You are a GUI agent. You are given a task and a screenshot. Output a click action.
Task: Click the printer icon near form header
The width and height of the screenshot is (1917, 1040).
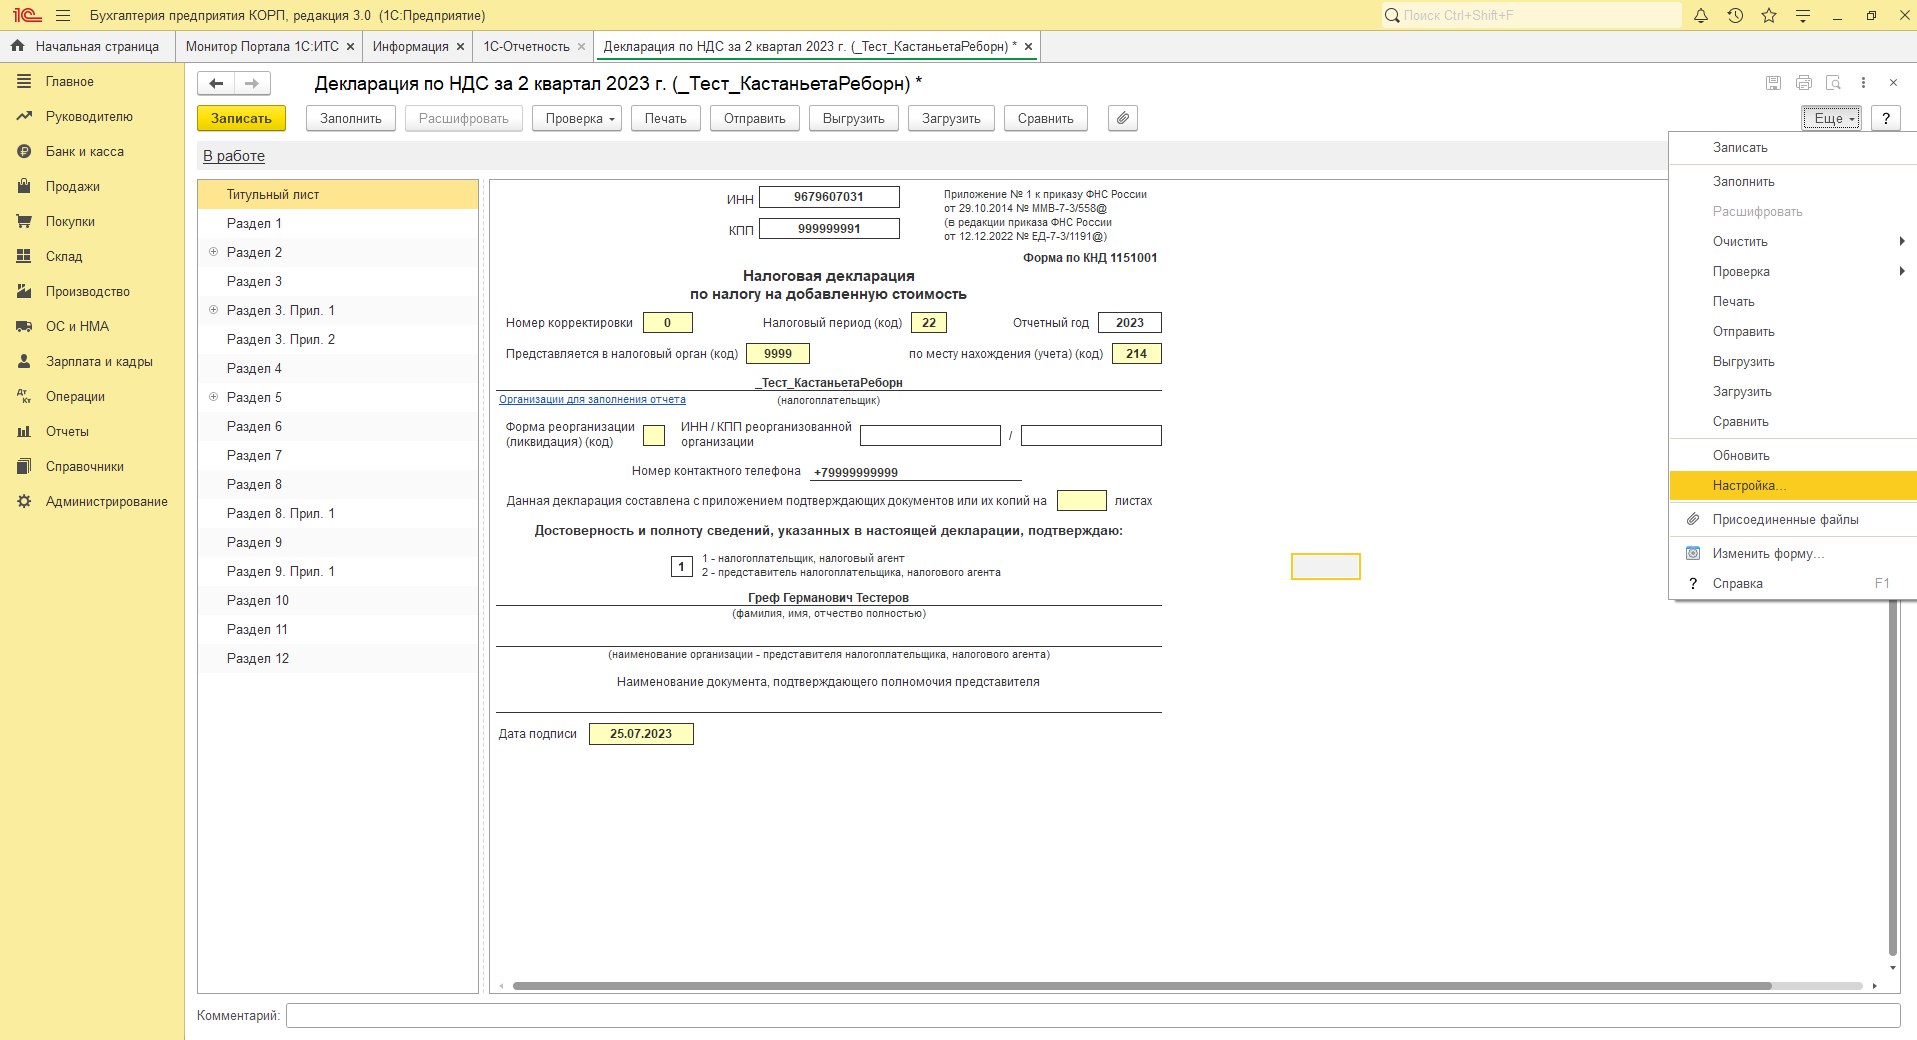coord(1804,83)
